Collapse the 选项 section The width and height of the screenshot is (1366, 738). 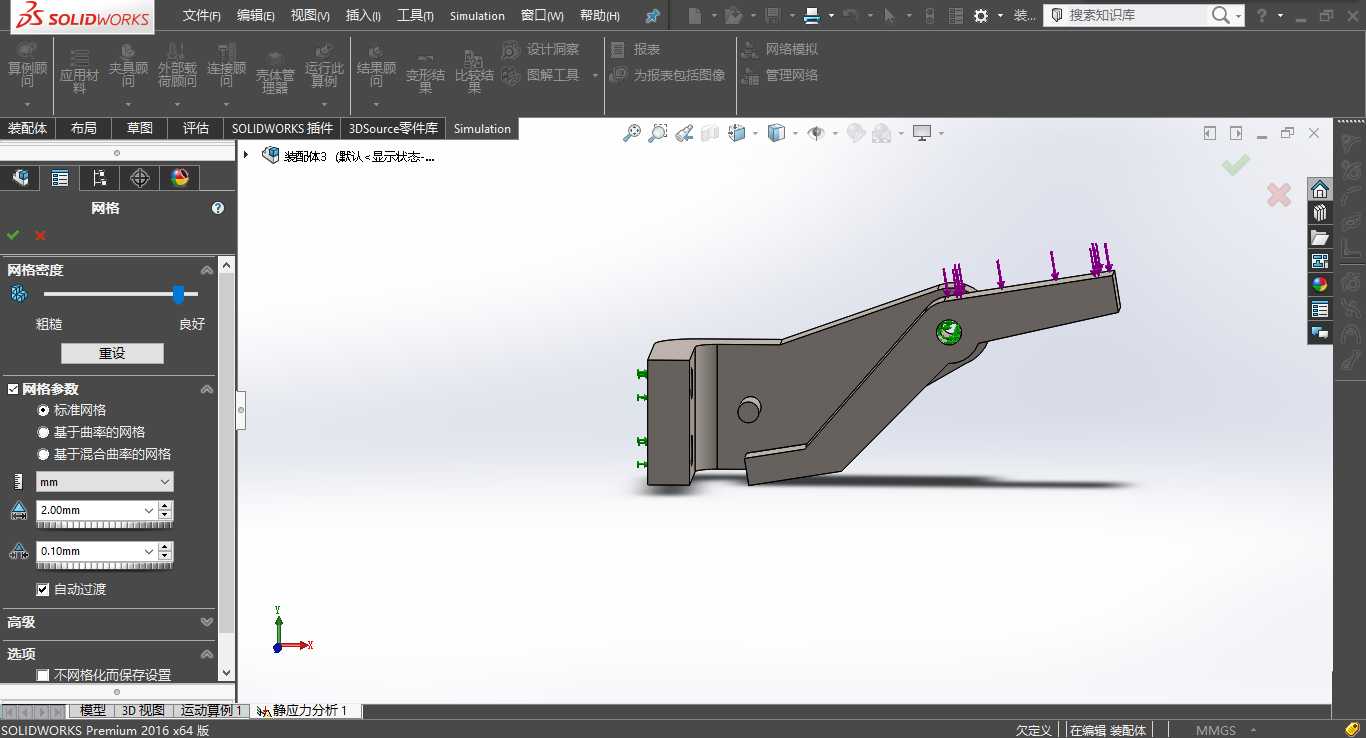pos(207,654)
